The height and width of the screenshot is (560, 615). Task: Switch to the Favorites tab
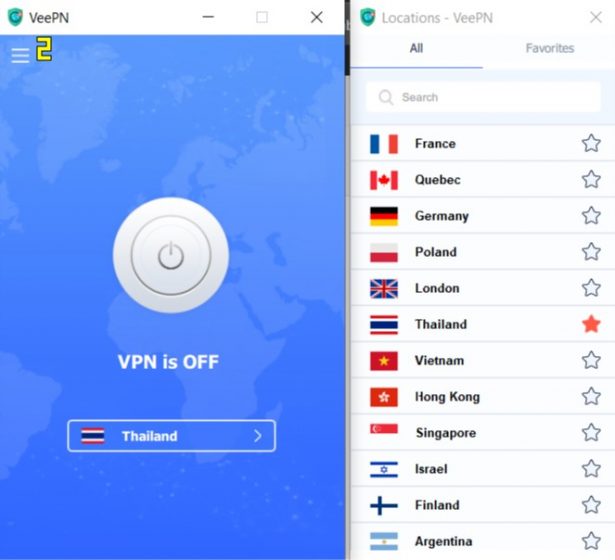coord(549,48)
